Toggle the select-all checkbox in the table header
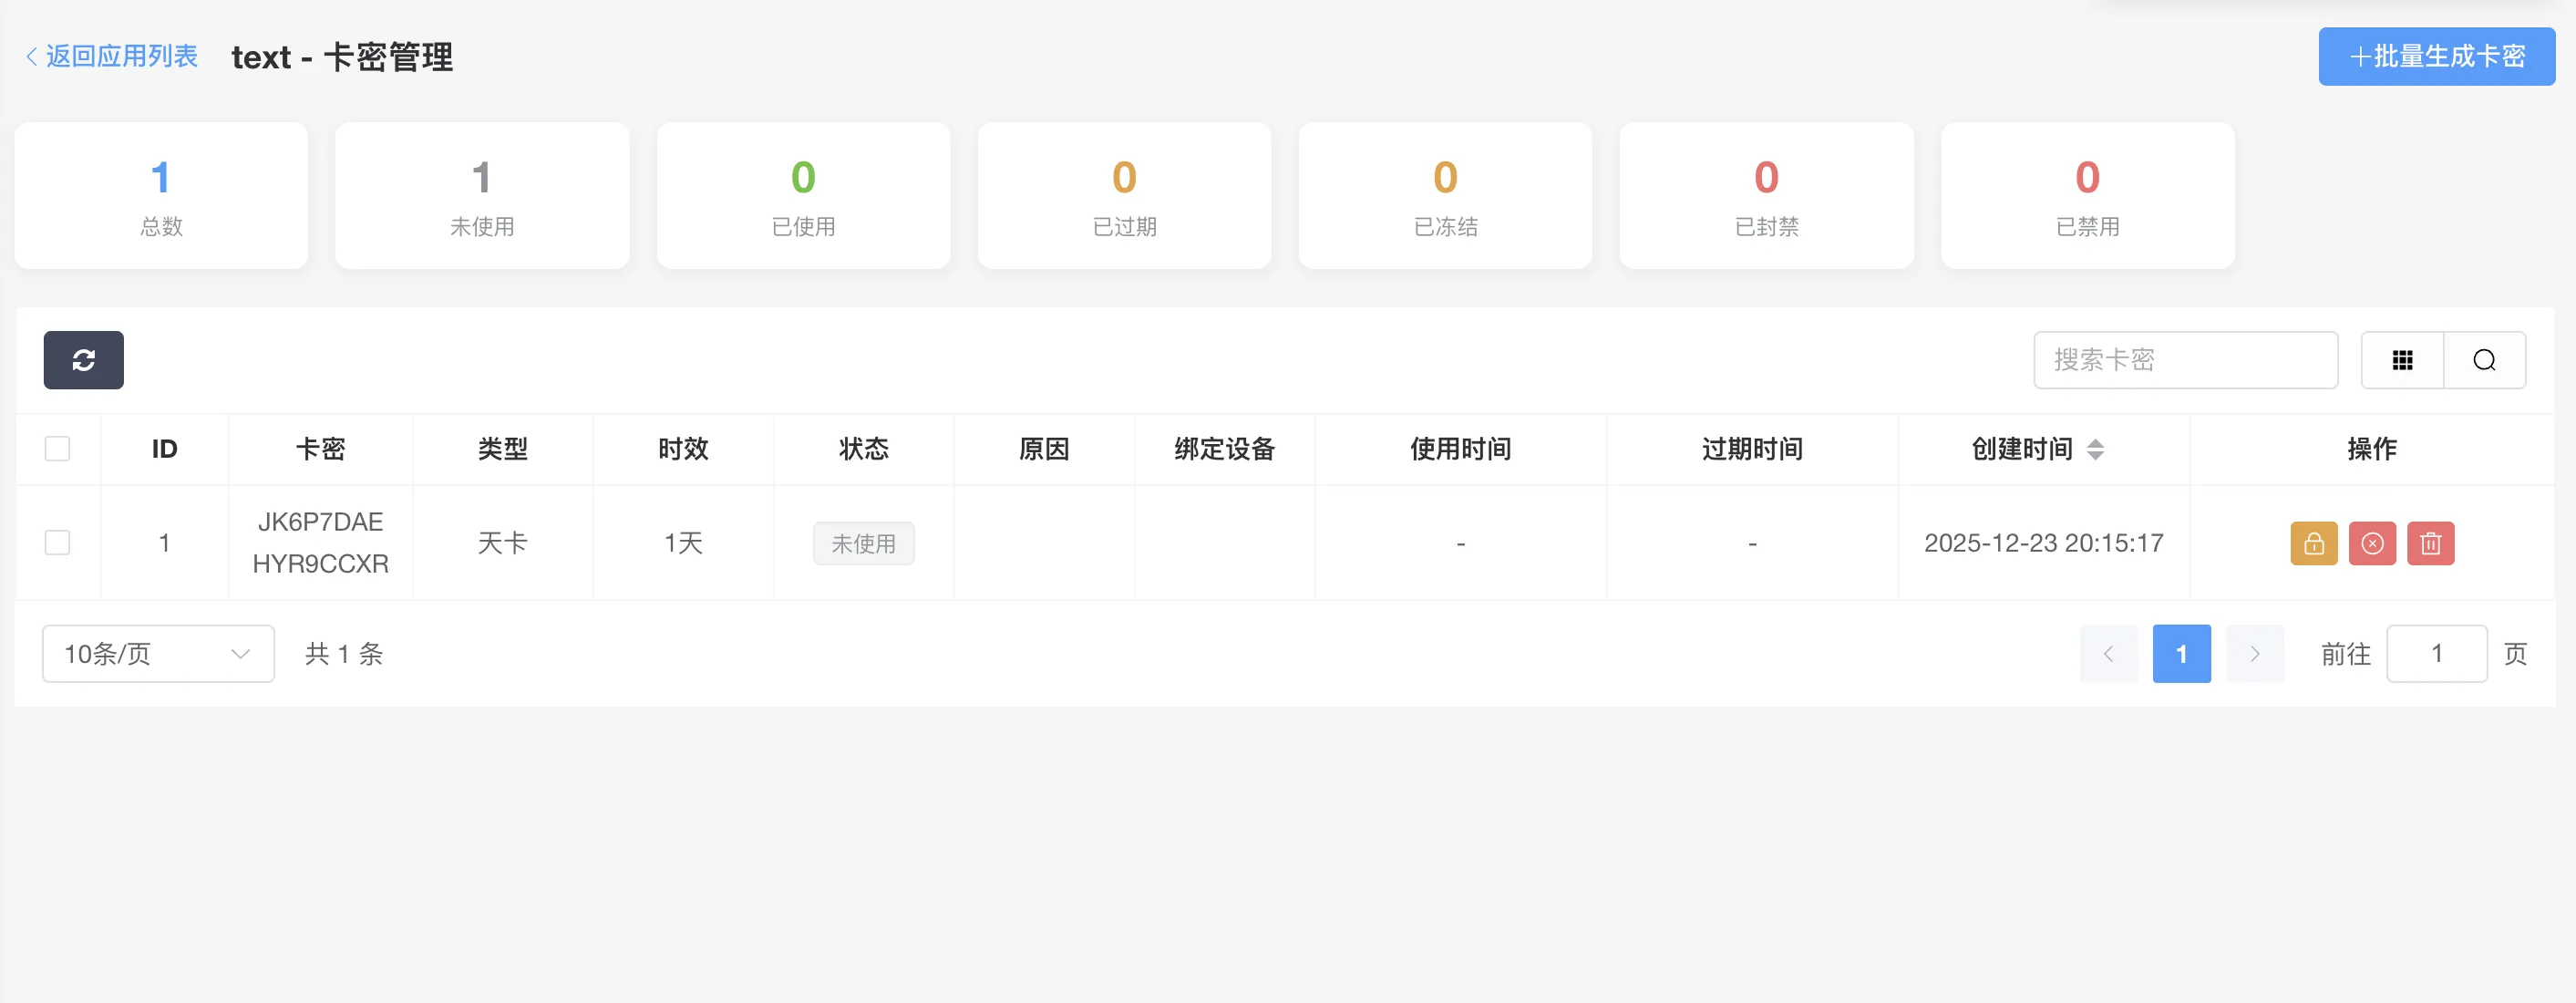The height and width of the screenshot is (1003, 2576). tap(57, 449)
